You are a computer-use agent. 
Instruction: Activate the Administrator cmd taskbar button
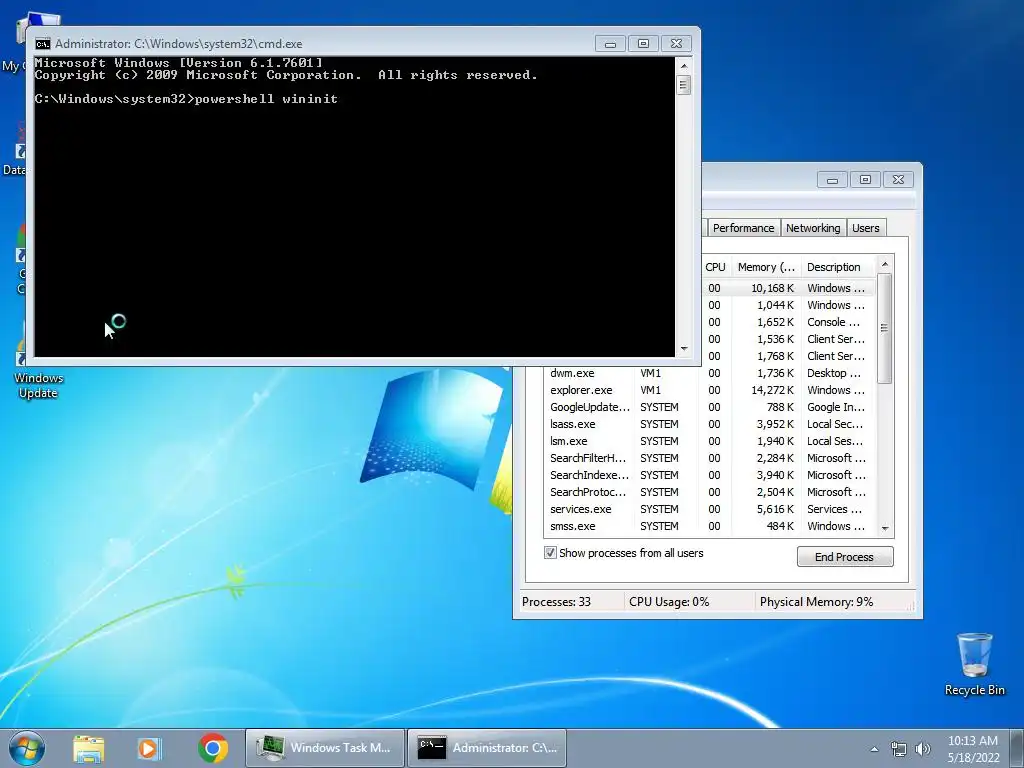487,748
